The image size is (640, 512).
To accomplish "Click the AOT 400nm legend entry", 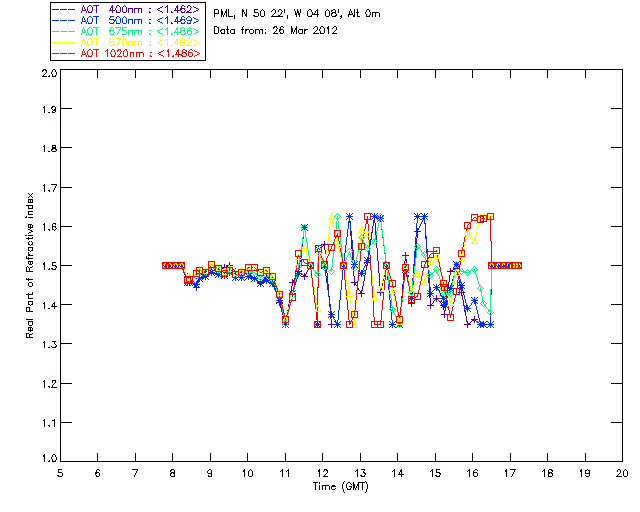I will point(126,9).
